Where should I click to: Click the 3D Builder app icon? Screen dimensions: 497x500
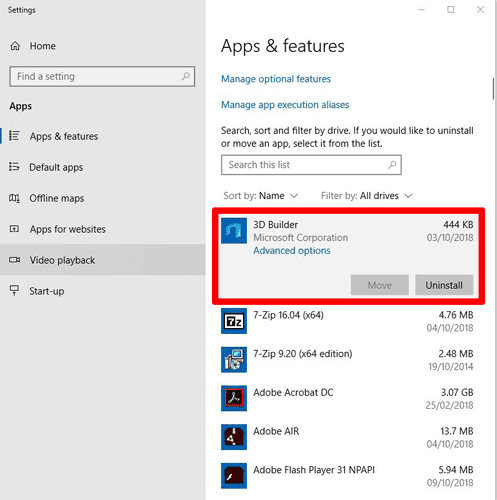(234, 231)
